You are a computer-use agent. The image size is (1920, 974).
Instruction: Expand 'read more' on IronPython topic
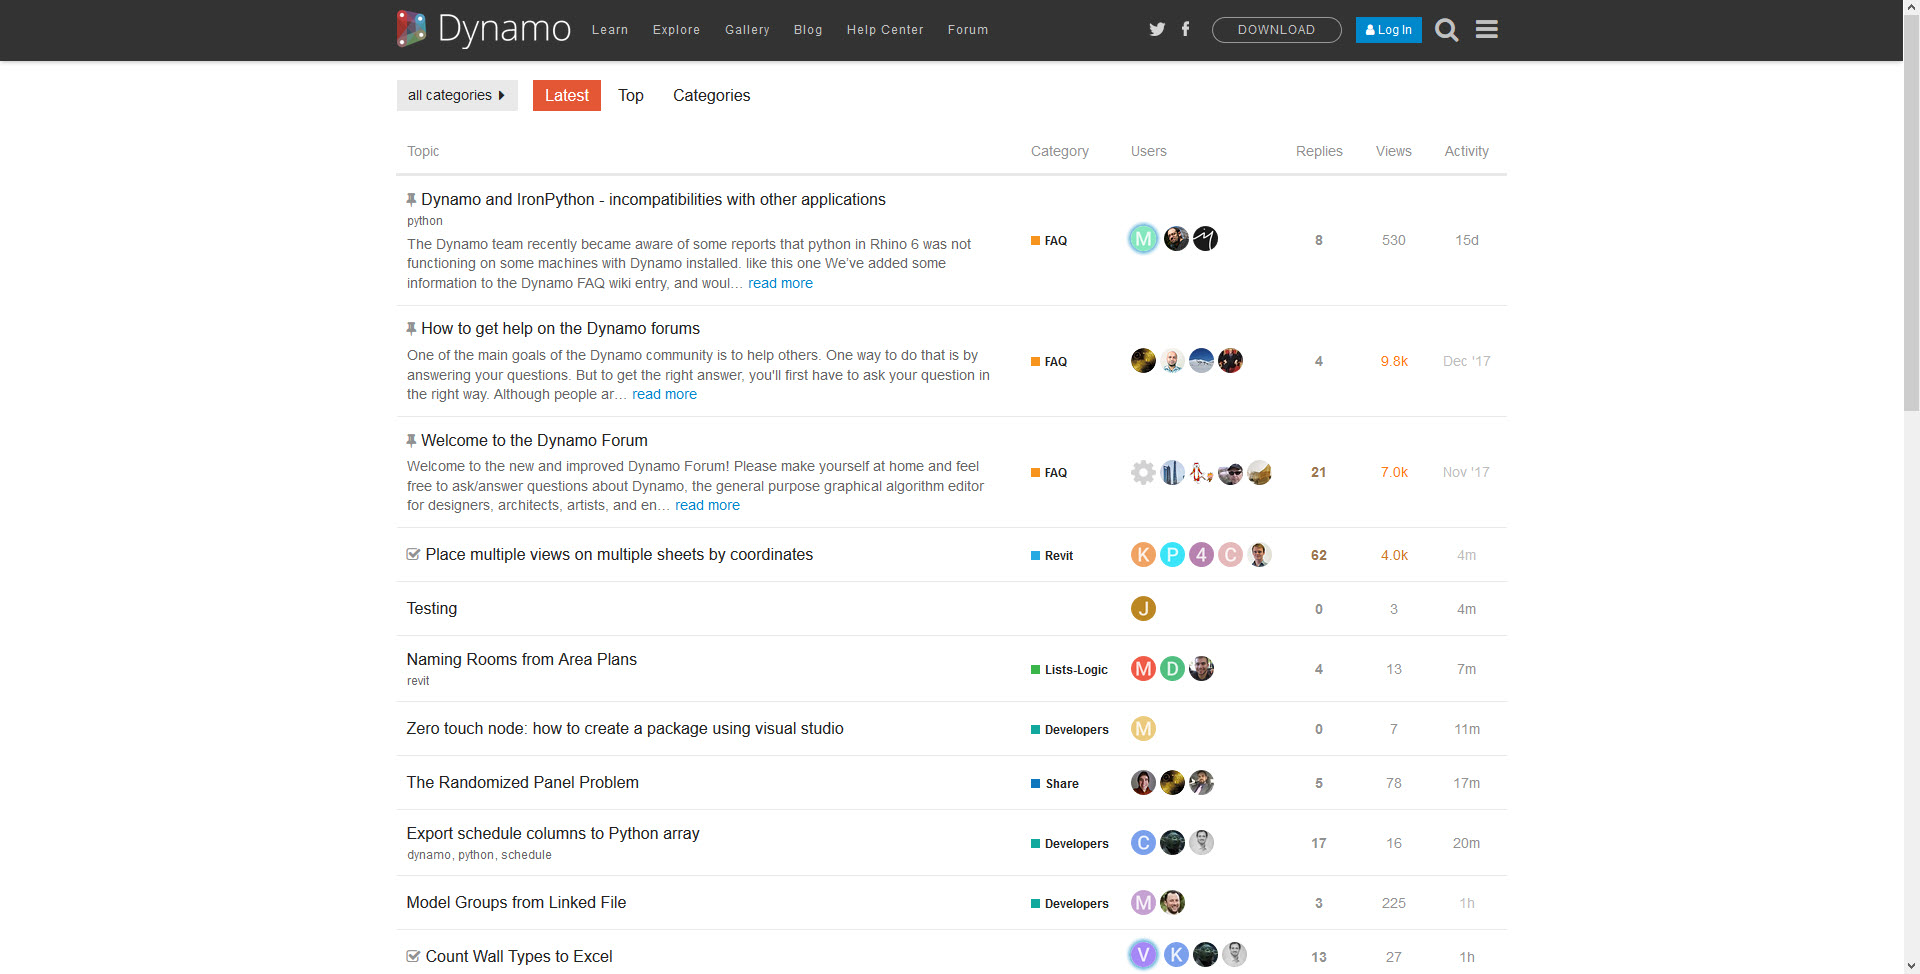coord(780,283)
